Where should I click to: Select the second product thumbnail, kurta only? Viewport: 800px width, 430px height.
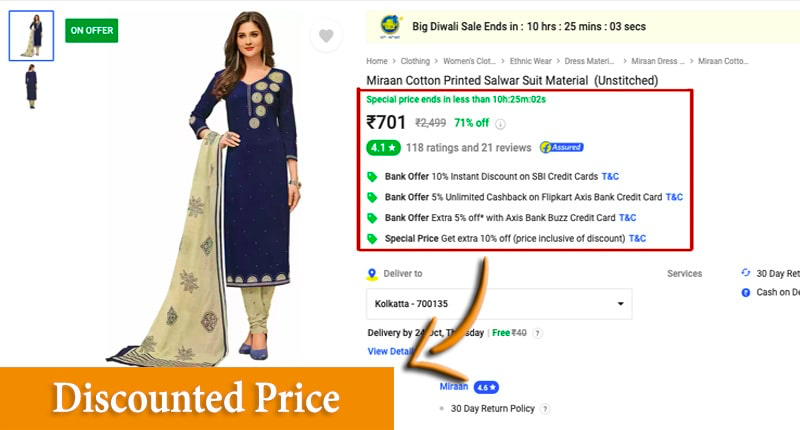[x=32, y=86]
